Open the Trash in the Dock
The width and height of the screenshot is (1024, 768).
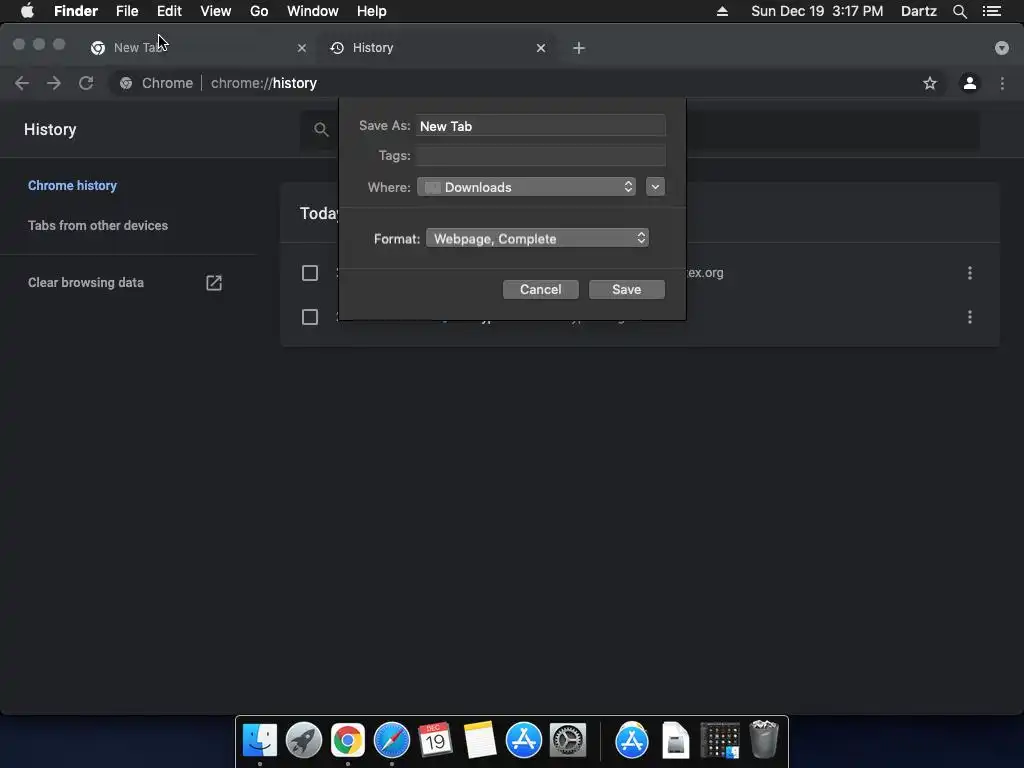[x=763, y=739]
